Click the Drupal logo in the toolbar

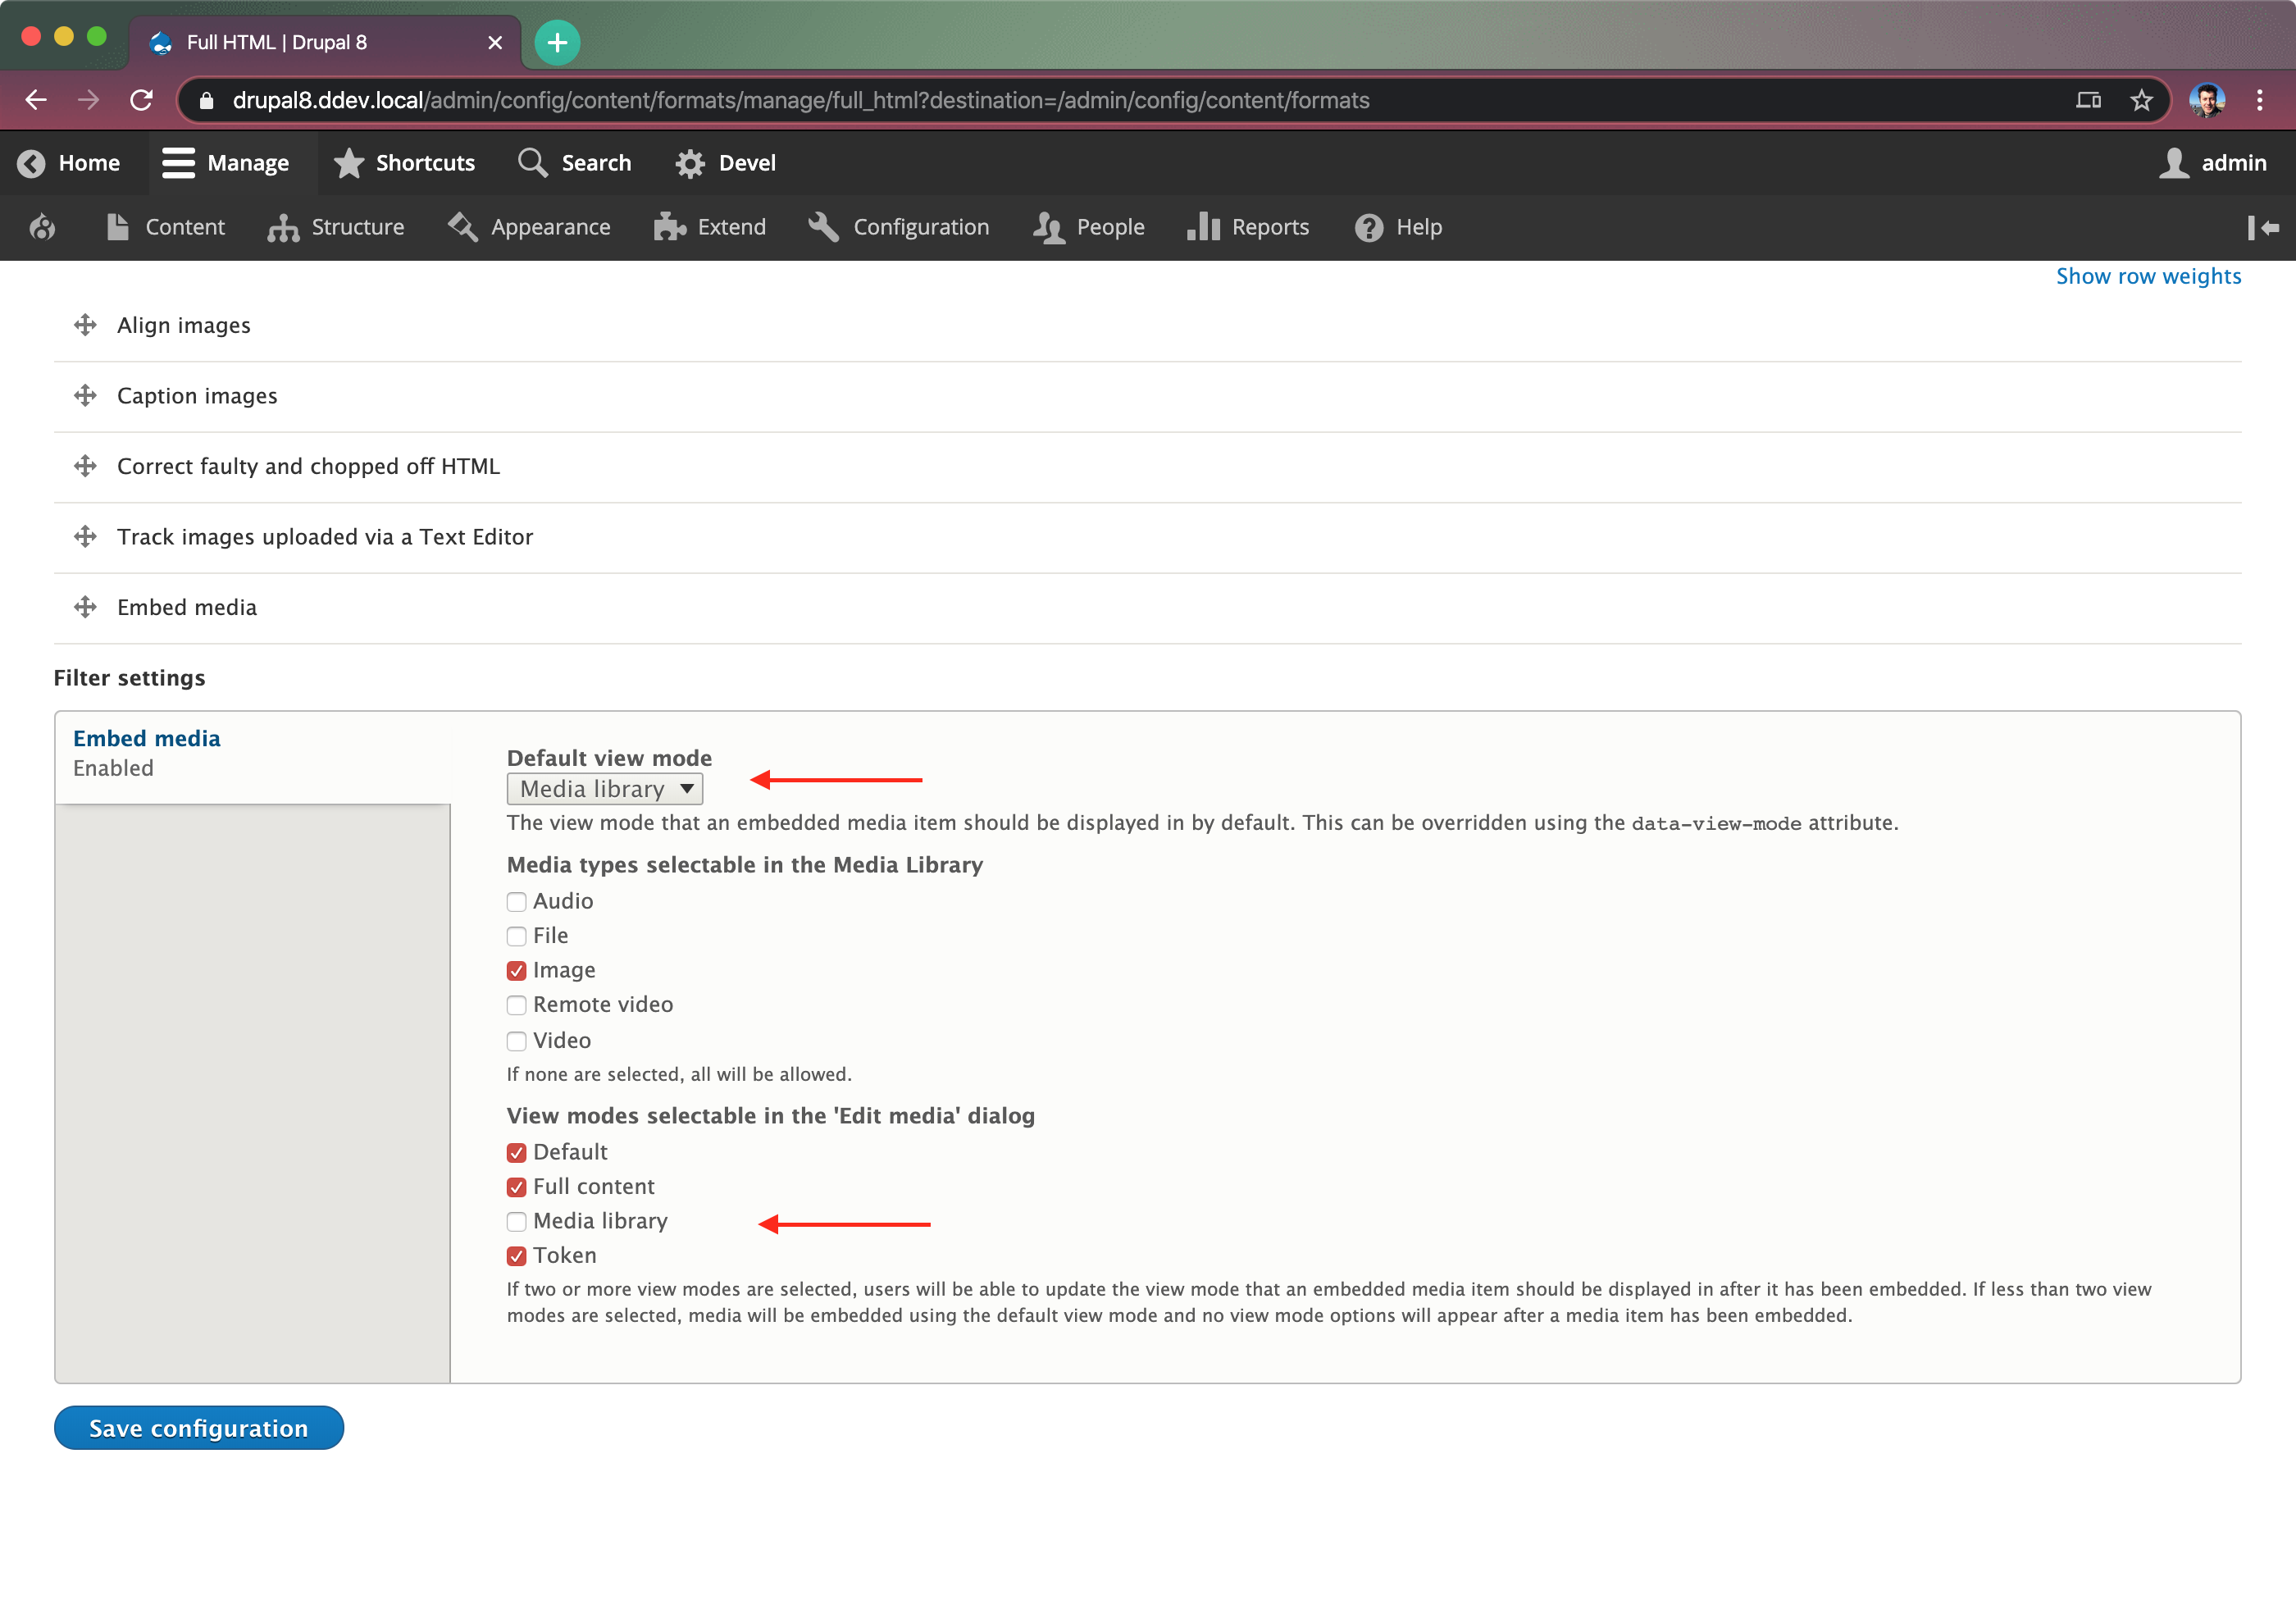click(x=42, y=227)
